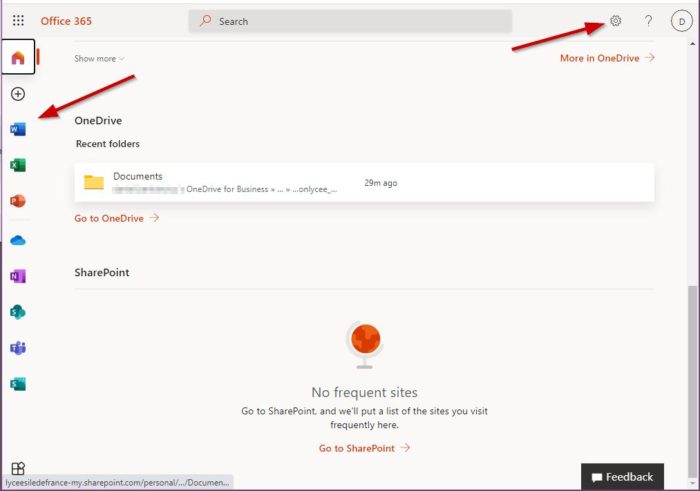Launch Word from the sidebar
The width and height of the screenshot is (700, 491).
point(18,129)
